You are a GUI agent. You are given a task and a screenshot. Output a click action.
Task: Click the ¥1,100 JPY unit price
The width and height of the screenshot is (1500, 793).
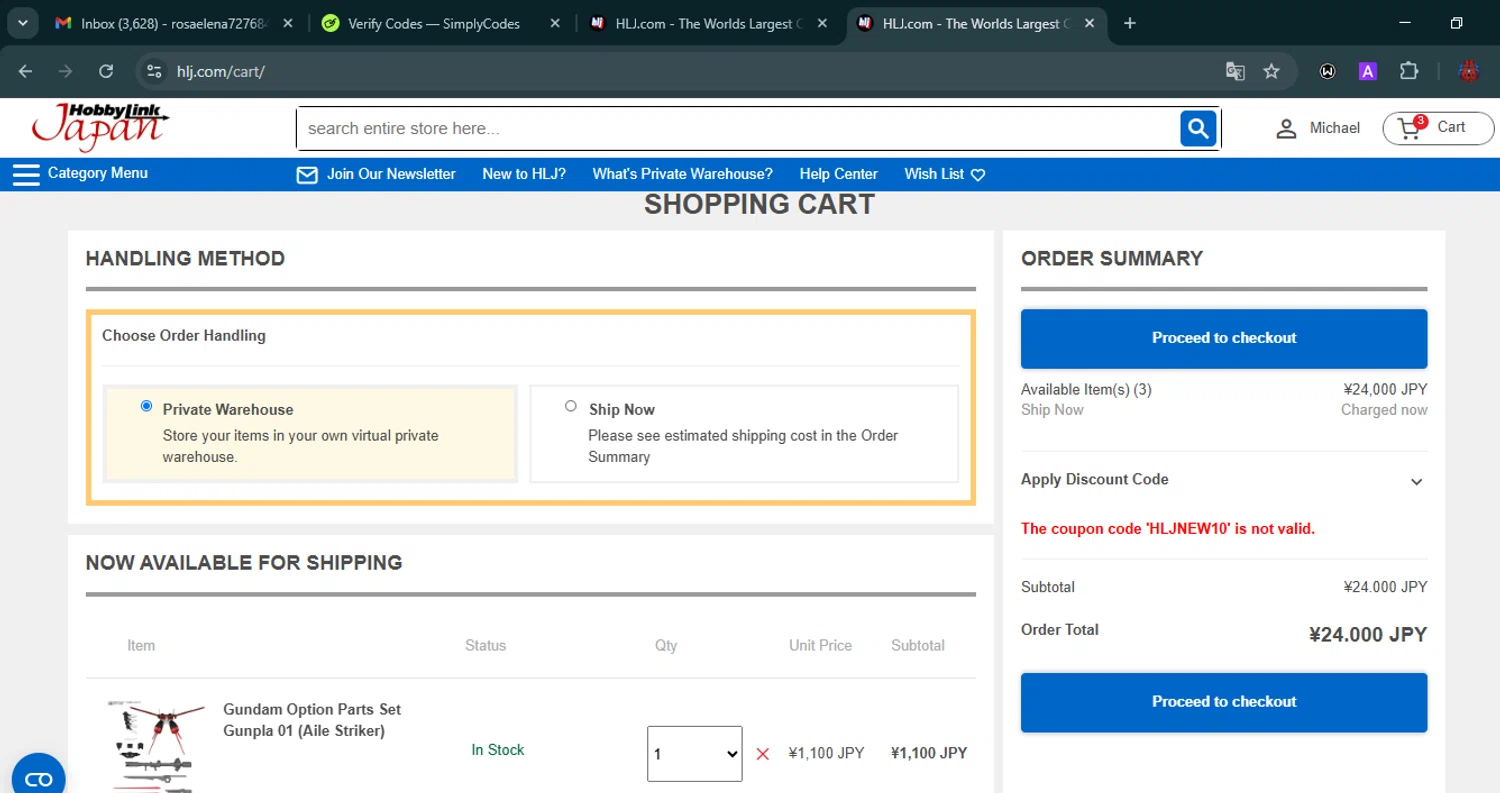827,753
